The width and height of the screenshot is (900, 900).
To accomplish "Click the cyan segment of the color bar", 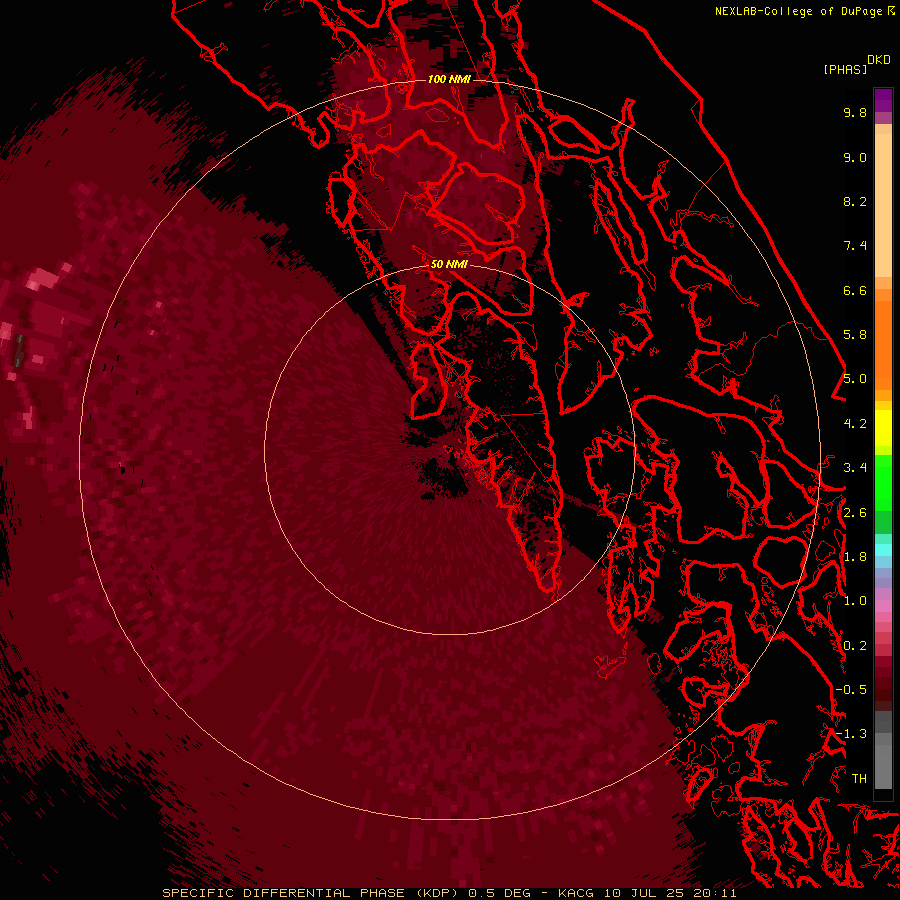I will (x=883, y=550).
